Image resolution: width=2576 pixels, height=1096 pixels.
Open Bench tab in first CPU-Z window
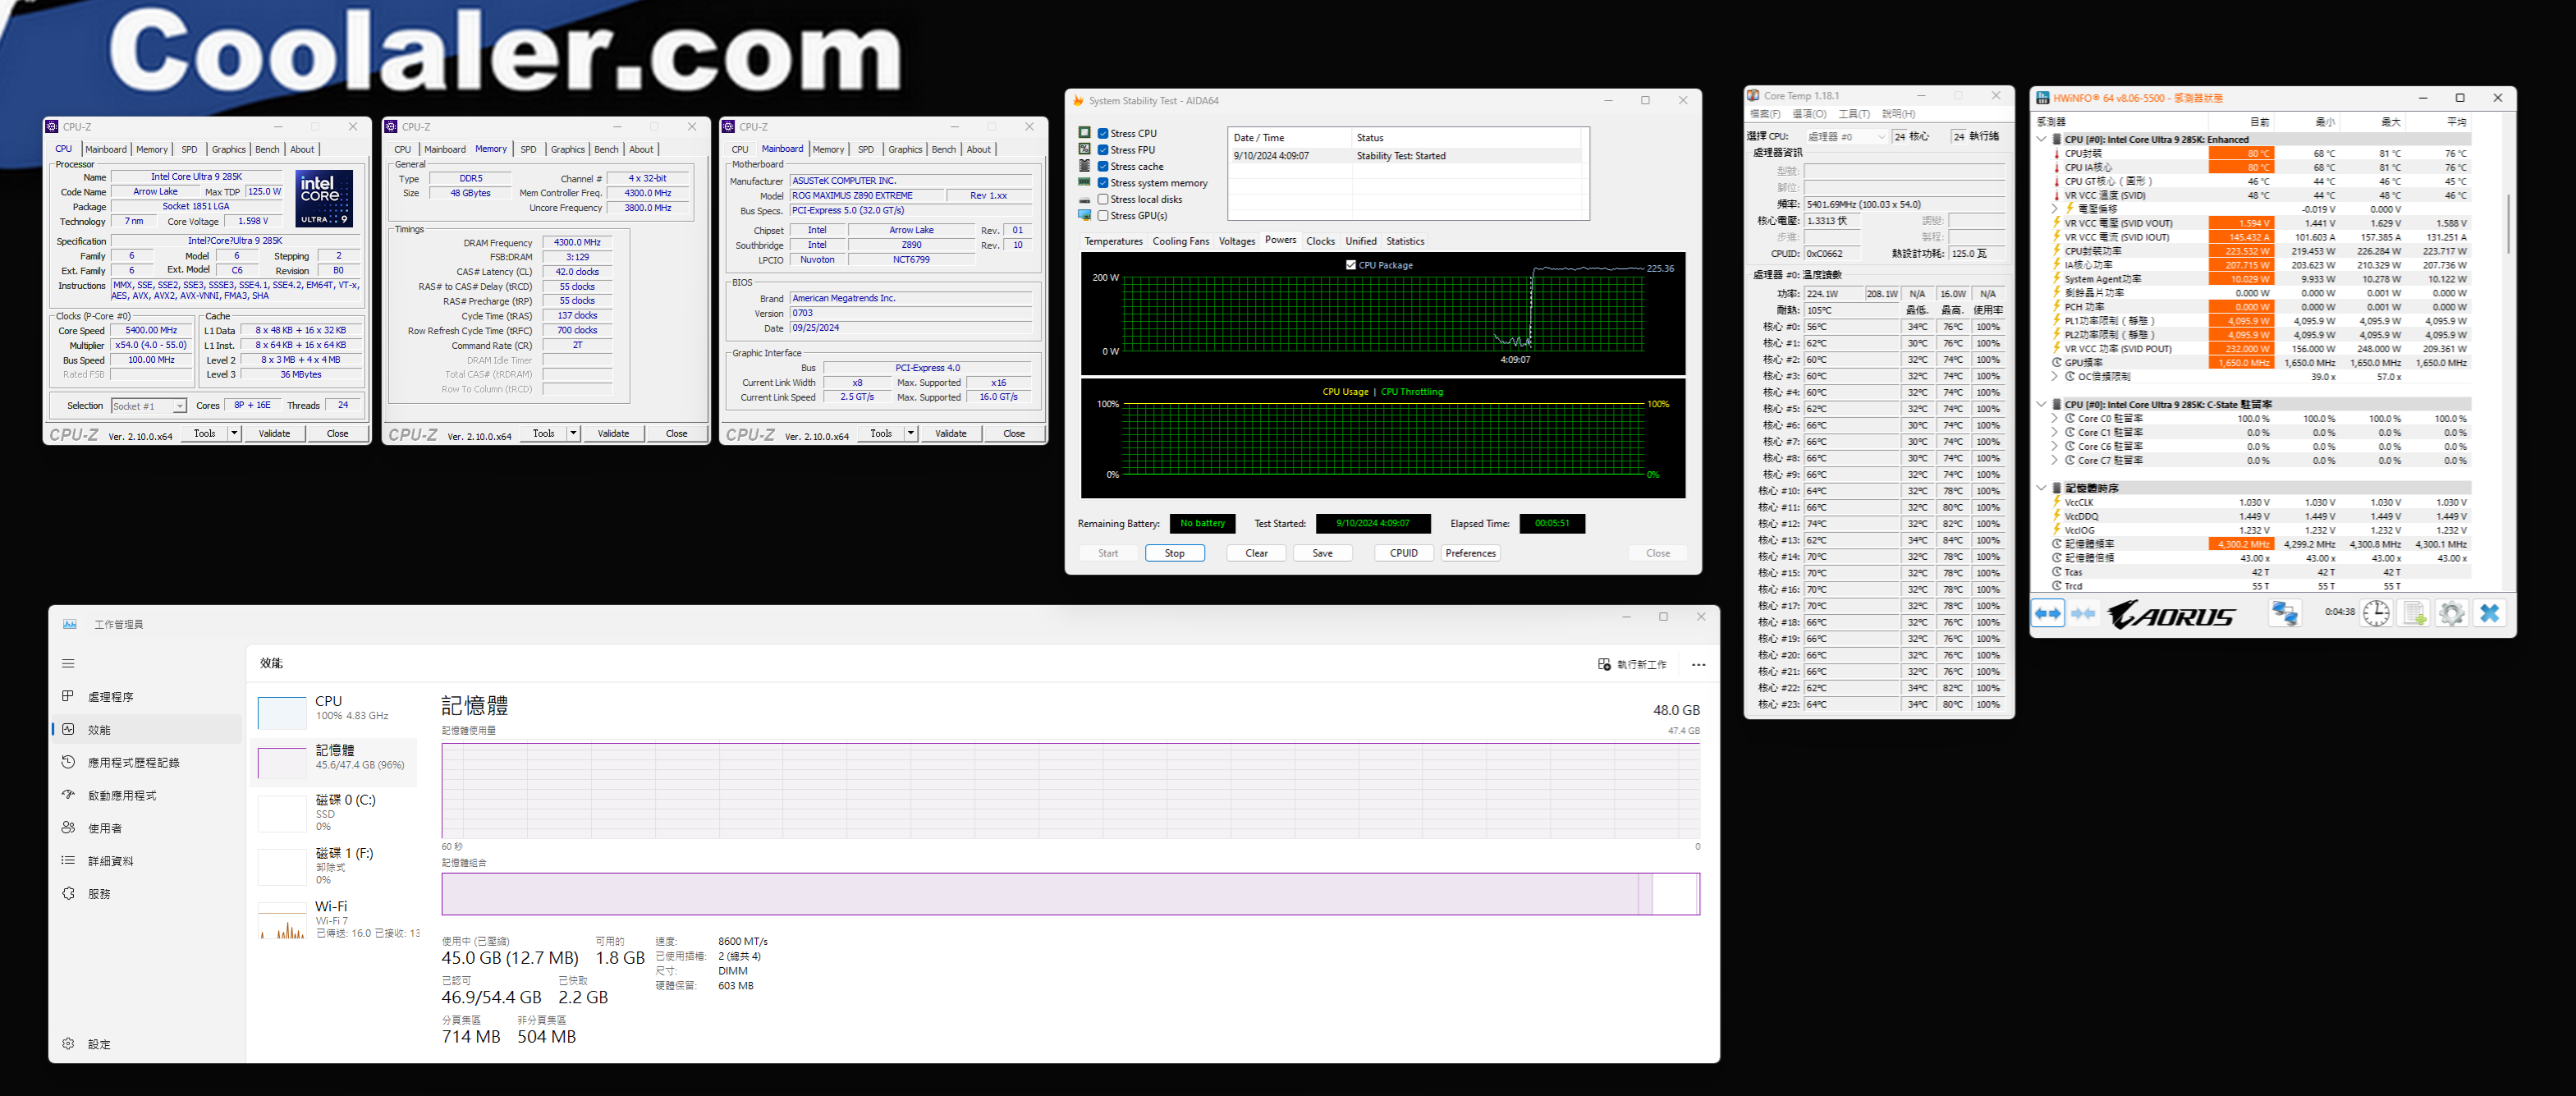267,149
